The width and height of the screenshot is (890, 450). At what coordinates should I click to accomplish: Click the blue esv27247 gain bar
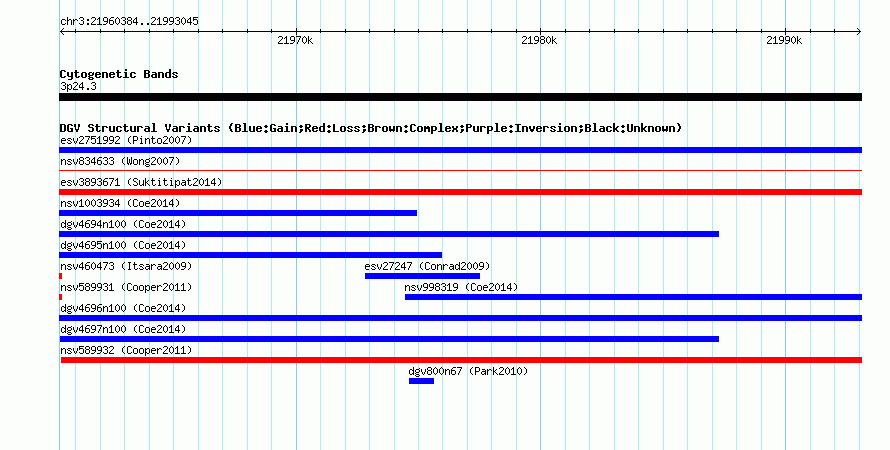(422, 276)
